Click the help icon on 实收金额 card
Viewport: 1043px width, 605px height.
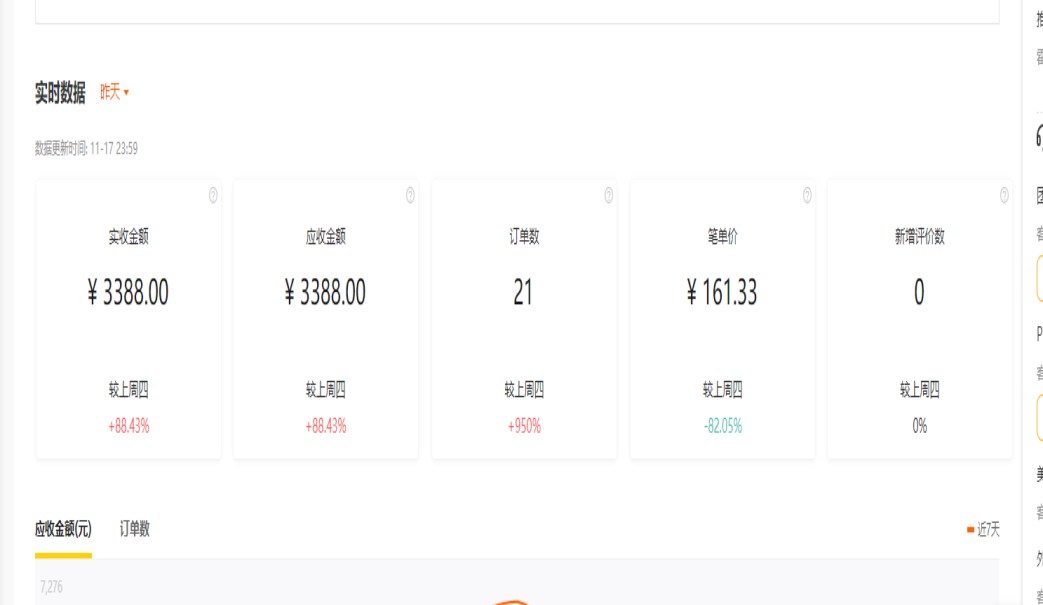click(213, 196)
